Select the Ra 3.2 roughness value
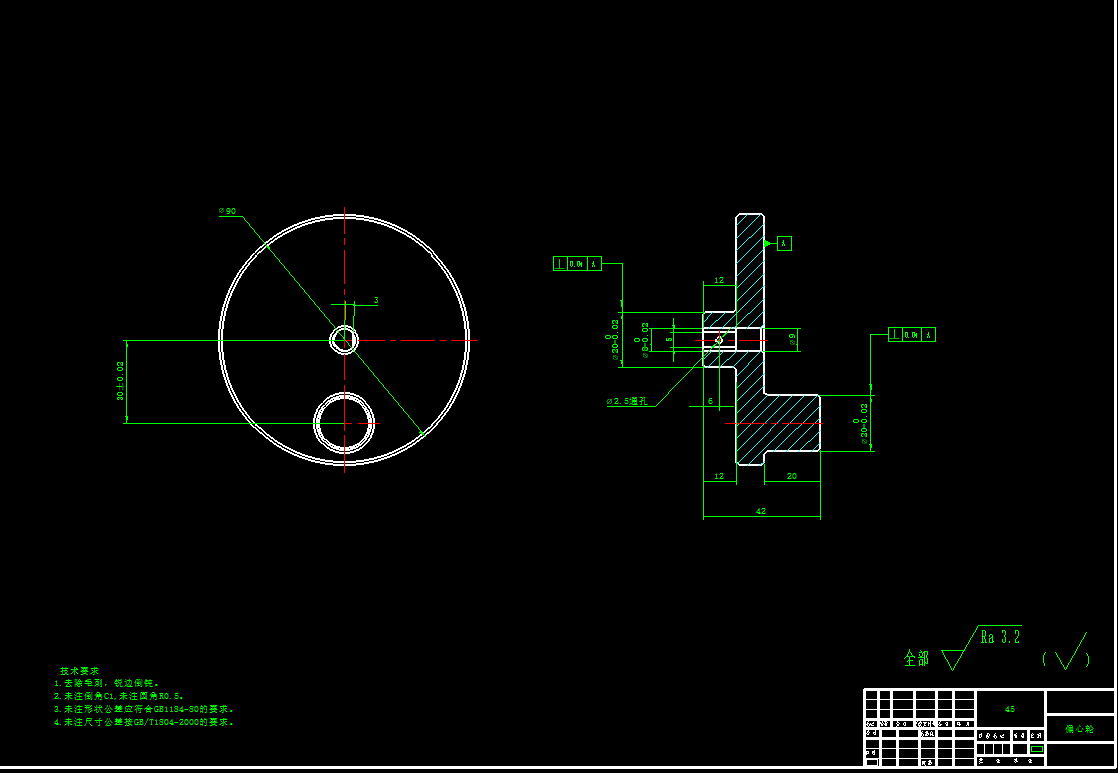 pyautogui.click(x=1000, y=637)
